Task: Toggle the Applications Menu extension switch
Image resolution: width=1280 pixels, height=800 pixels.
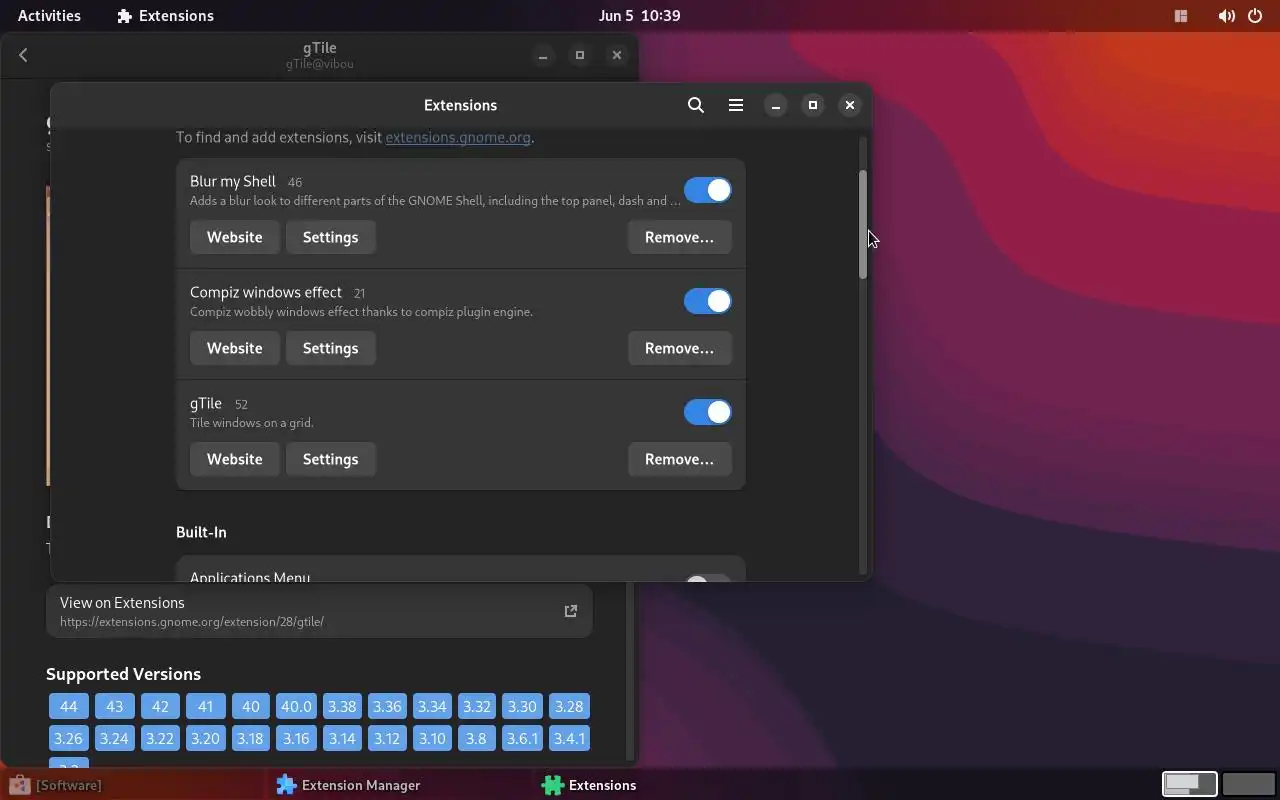Action: [x=708, y=578]
